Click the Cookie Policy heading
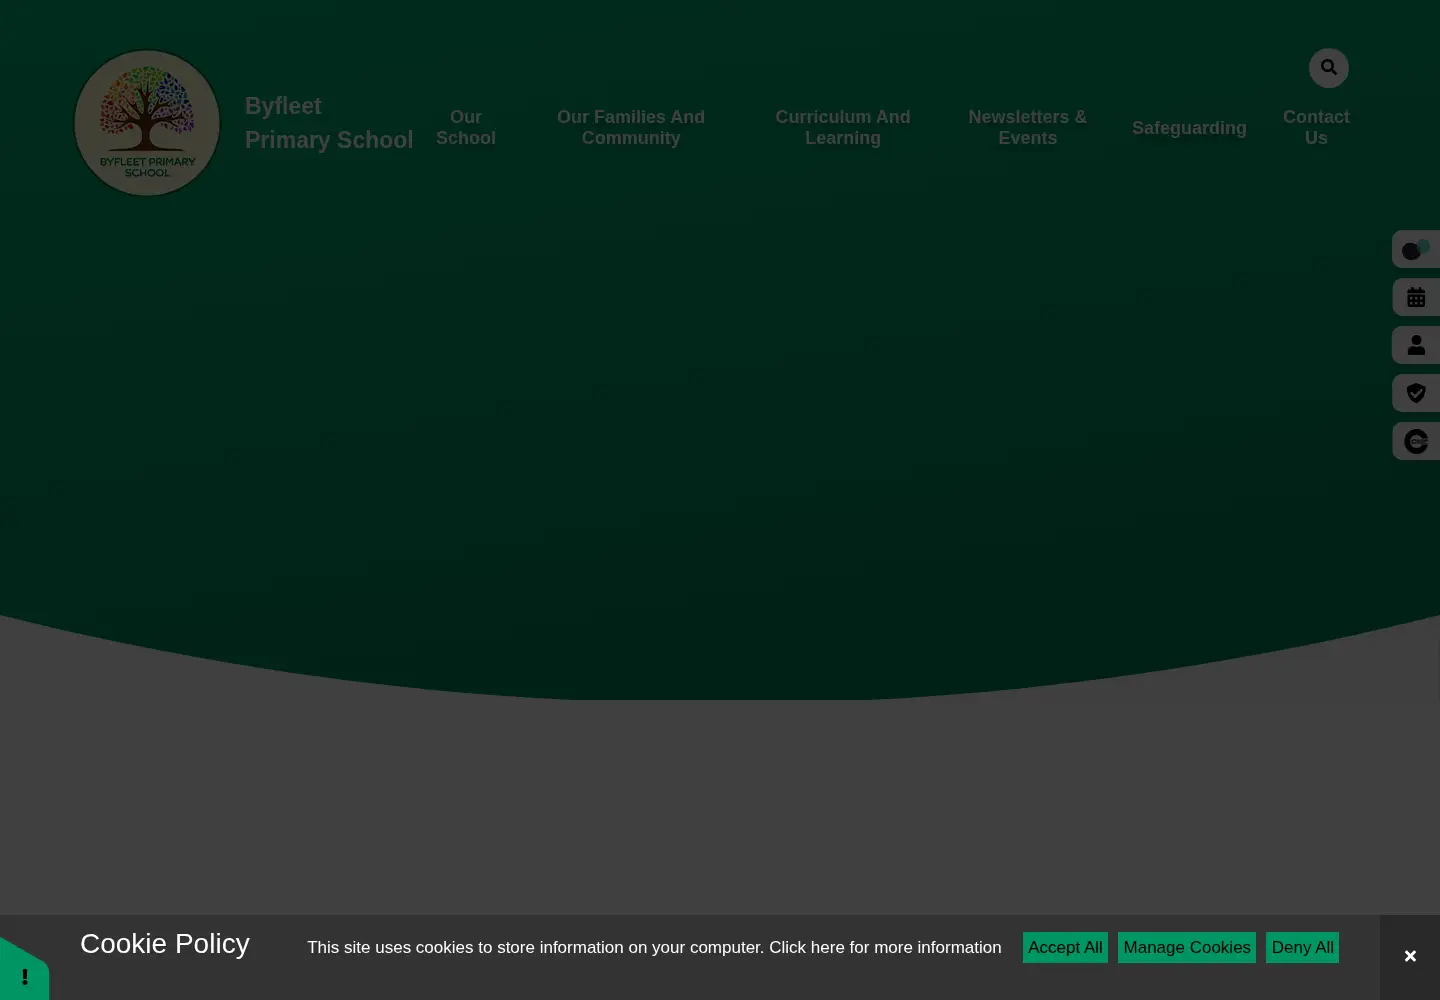This screenshot has height=1000, width=1440. (165, 943)
